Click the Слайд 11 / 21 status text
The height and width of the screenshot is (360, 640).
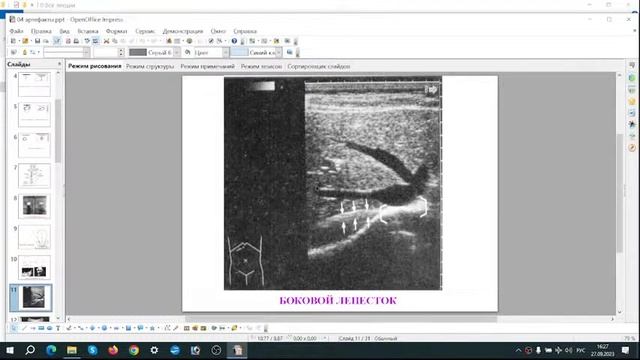(367, 338)
